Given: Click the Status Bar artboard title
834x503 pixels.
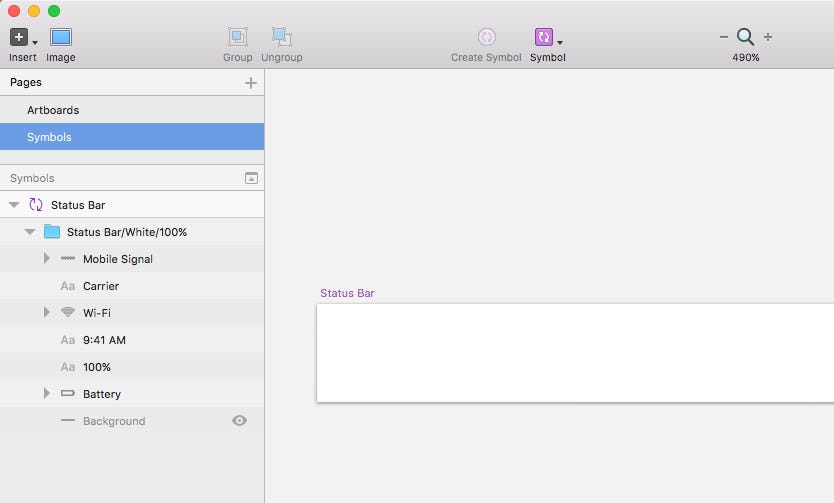Looking at the screenshot, I should [347, 293].
